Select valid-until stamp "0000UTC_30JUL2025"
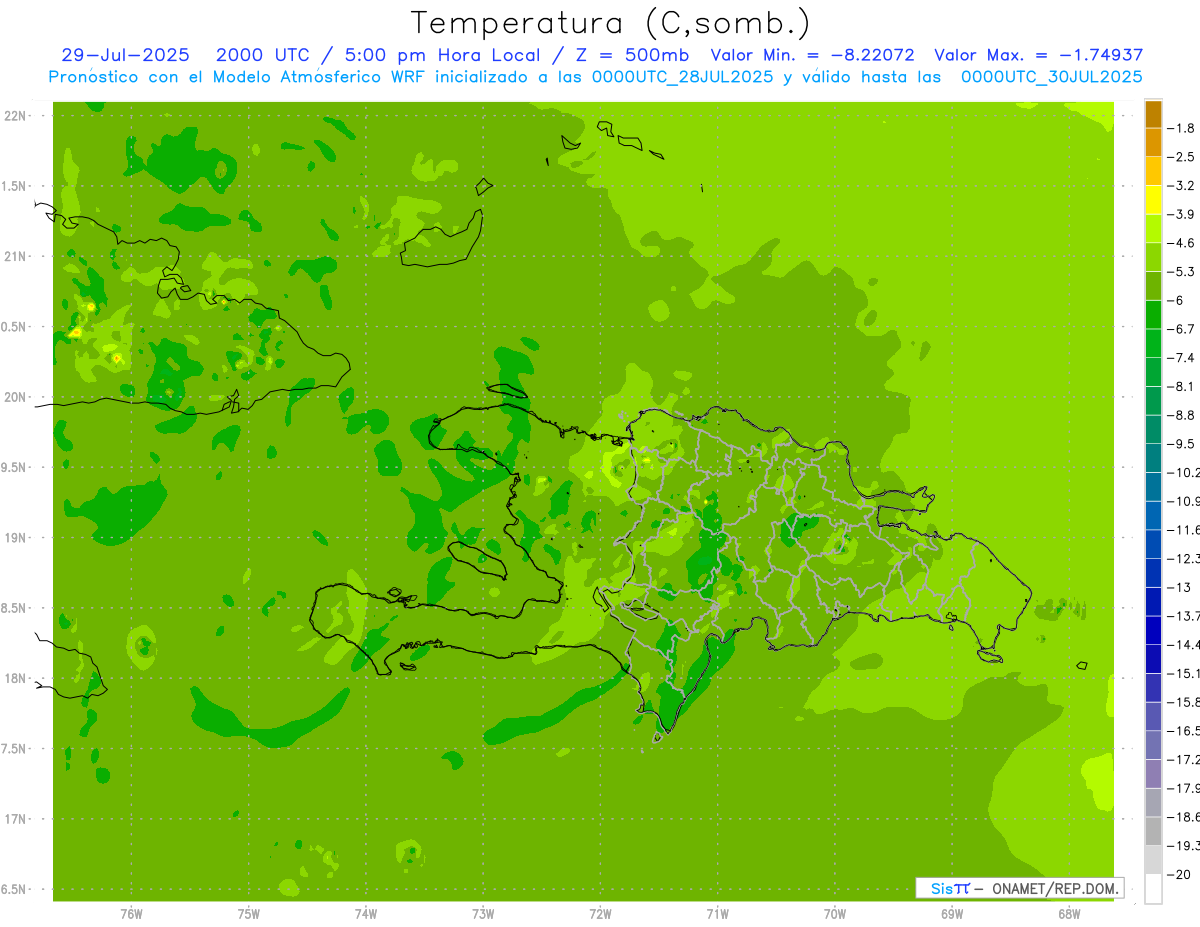 click(x=1052, y=76)
